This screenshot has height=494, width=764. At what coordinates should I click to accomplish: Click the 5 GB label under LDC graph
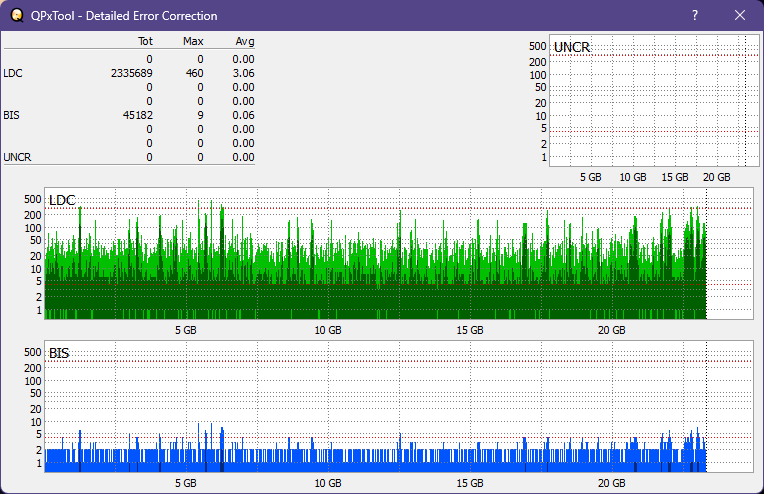tap(186, 330)
